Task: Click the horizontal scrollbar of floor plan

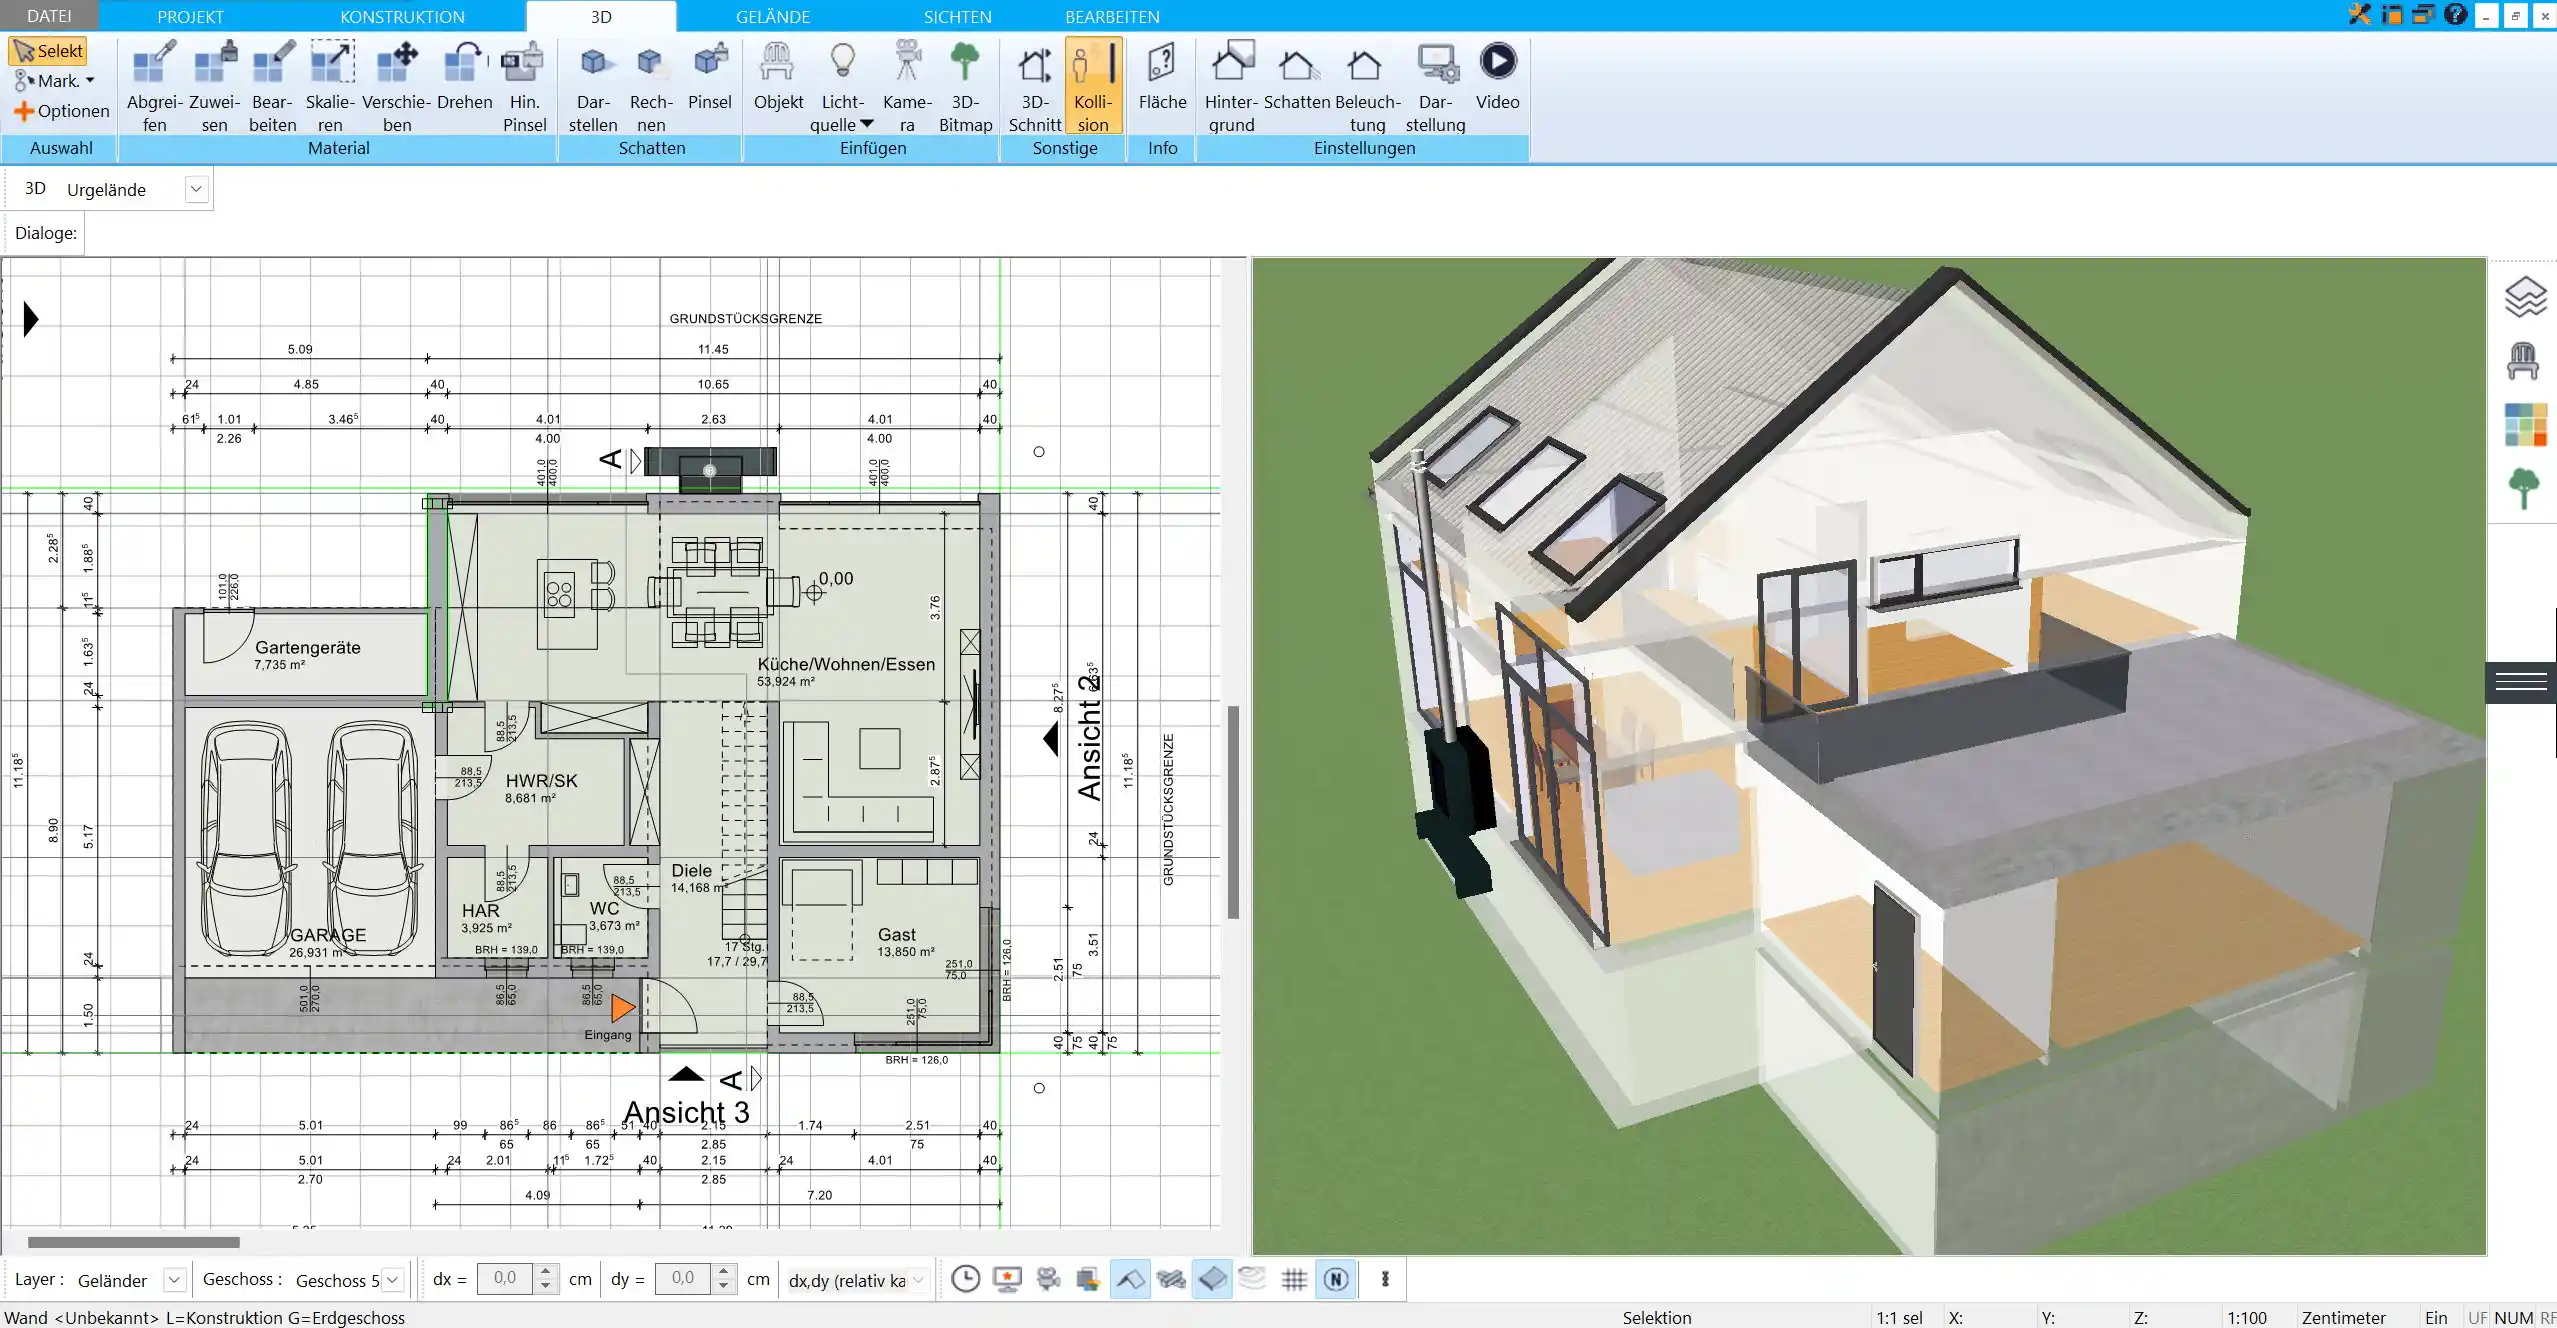Action: click(x=134, y=1243)
